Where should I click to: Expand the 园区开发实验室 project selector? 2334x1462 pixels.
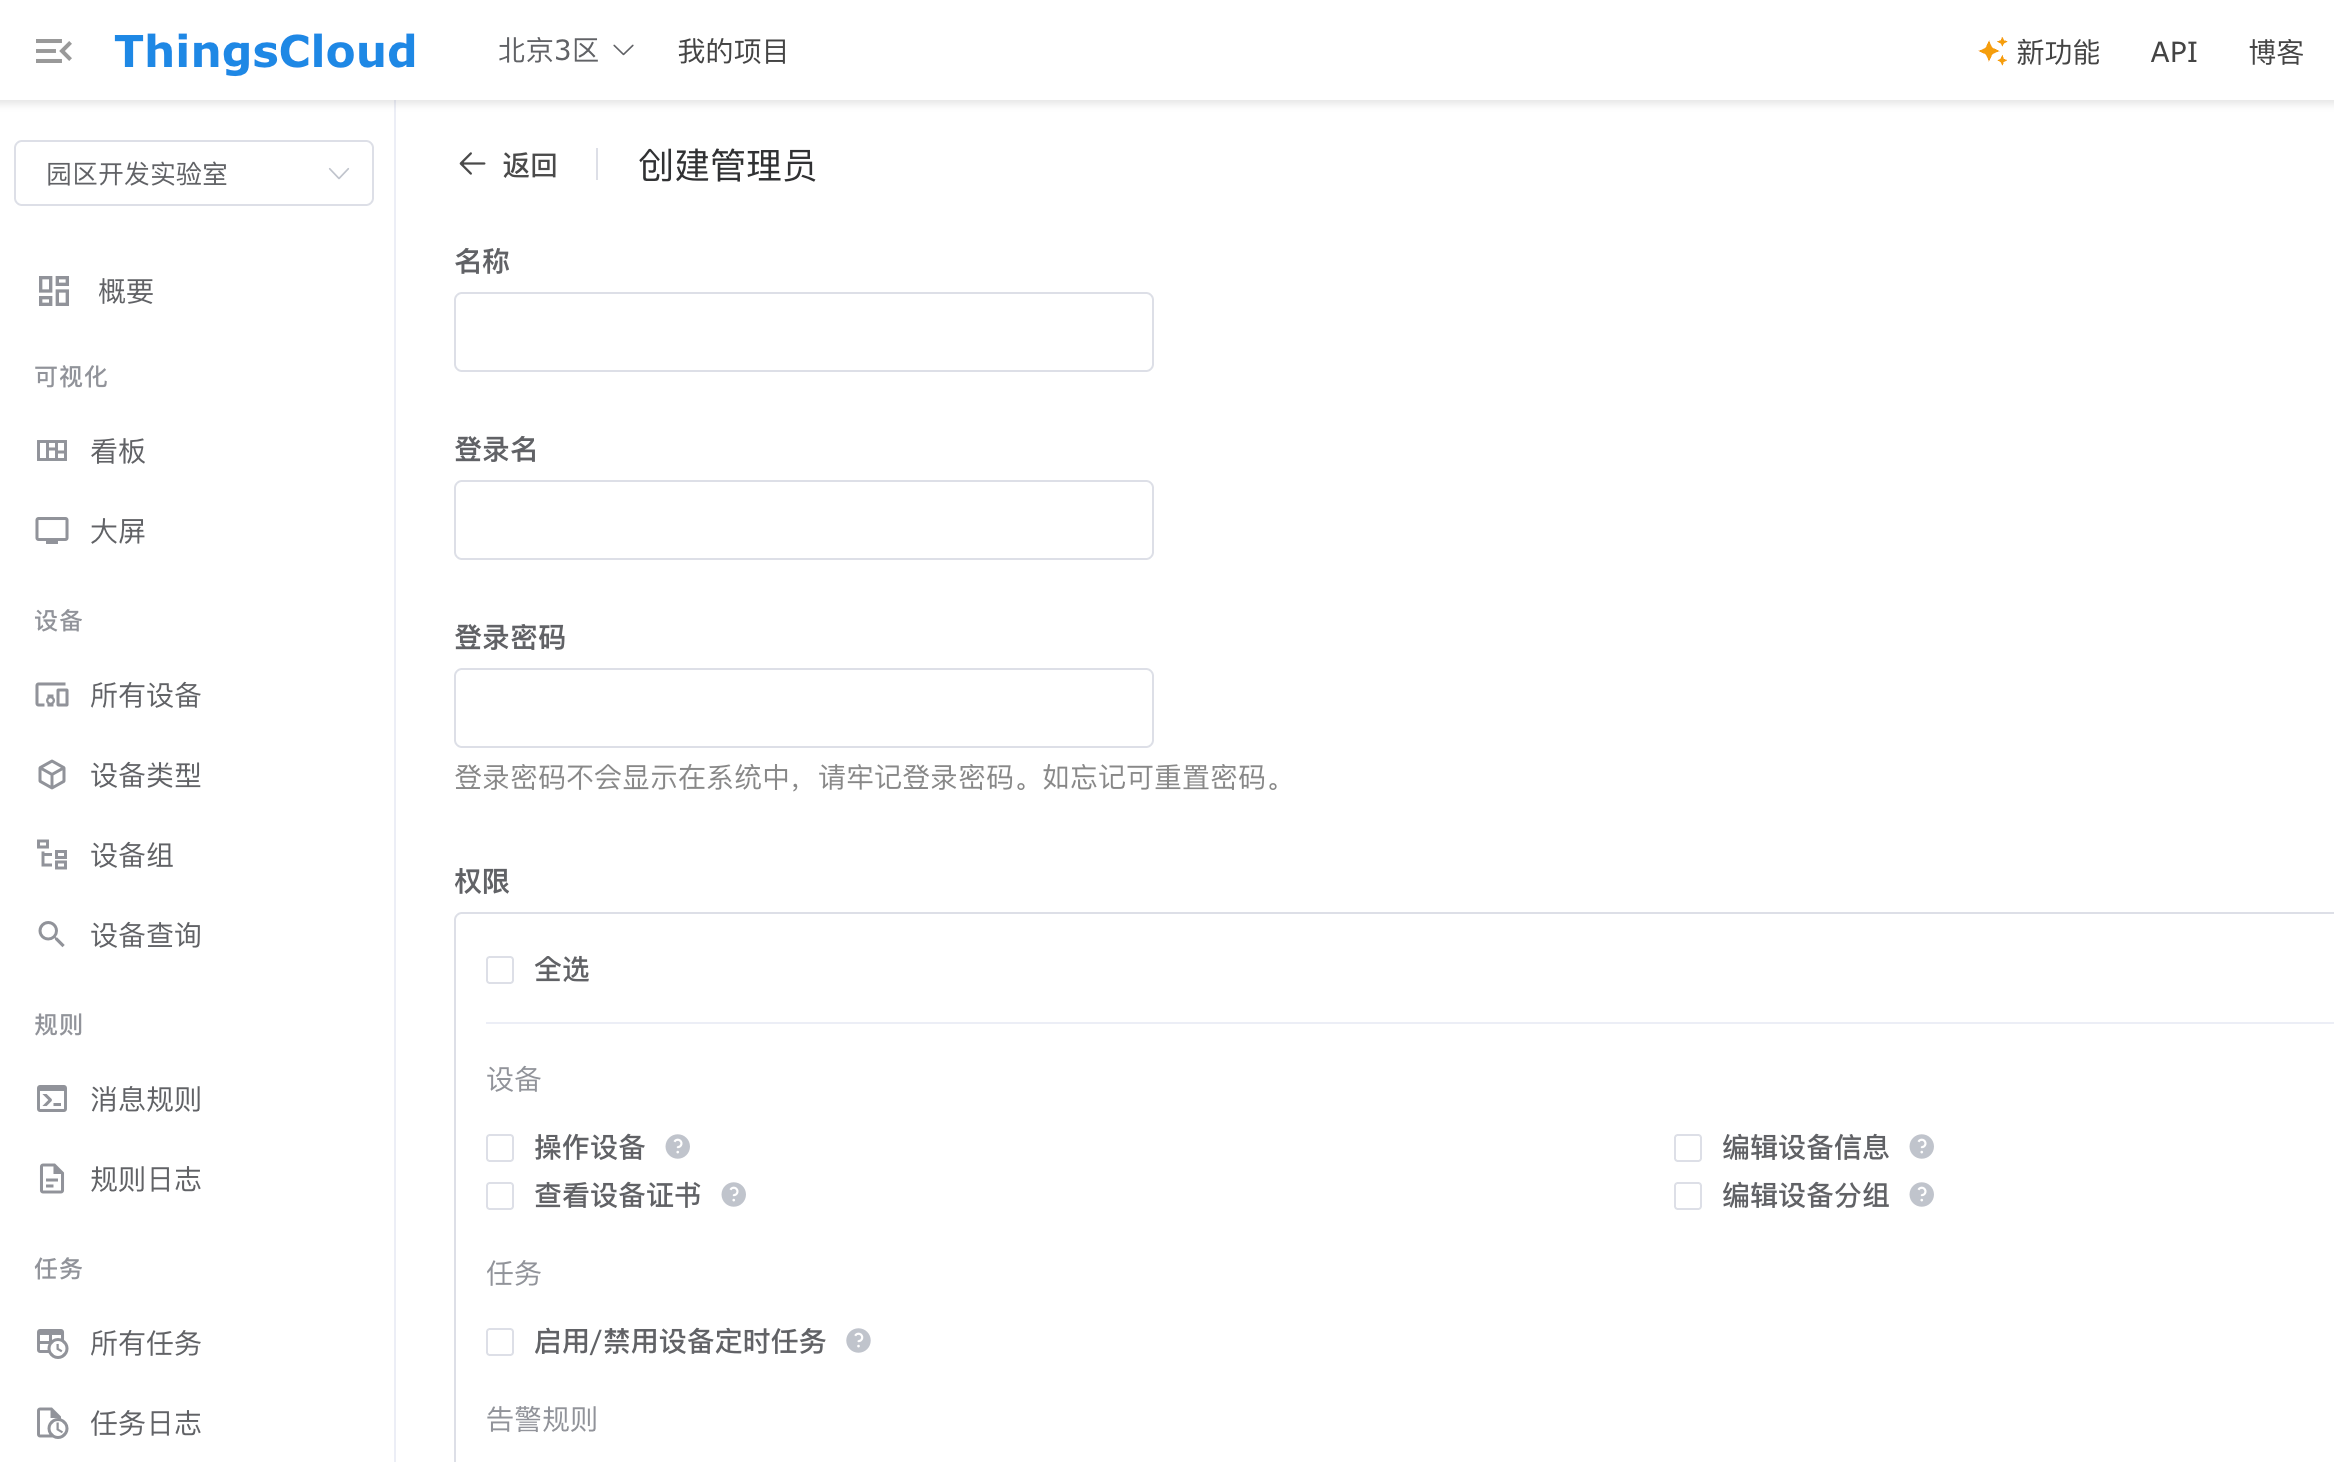[194, 174]
